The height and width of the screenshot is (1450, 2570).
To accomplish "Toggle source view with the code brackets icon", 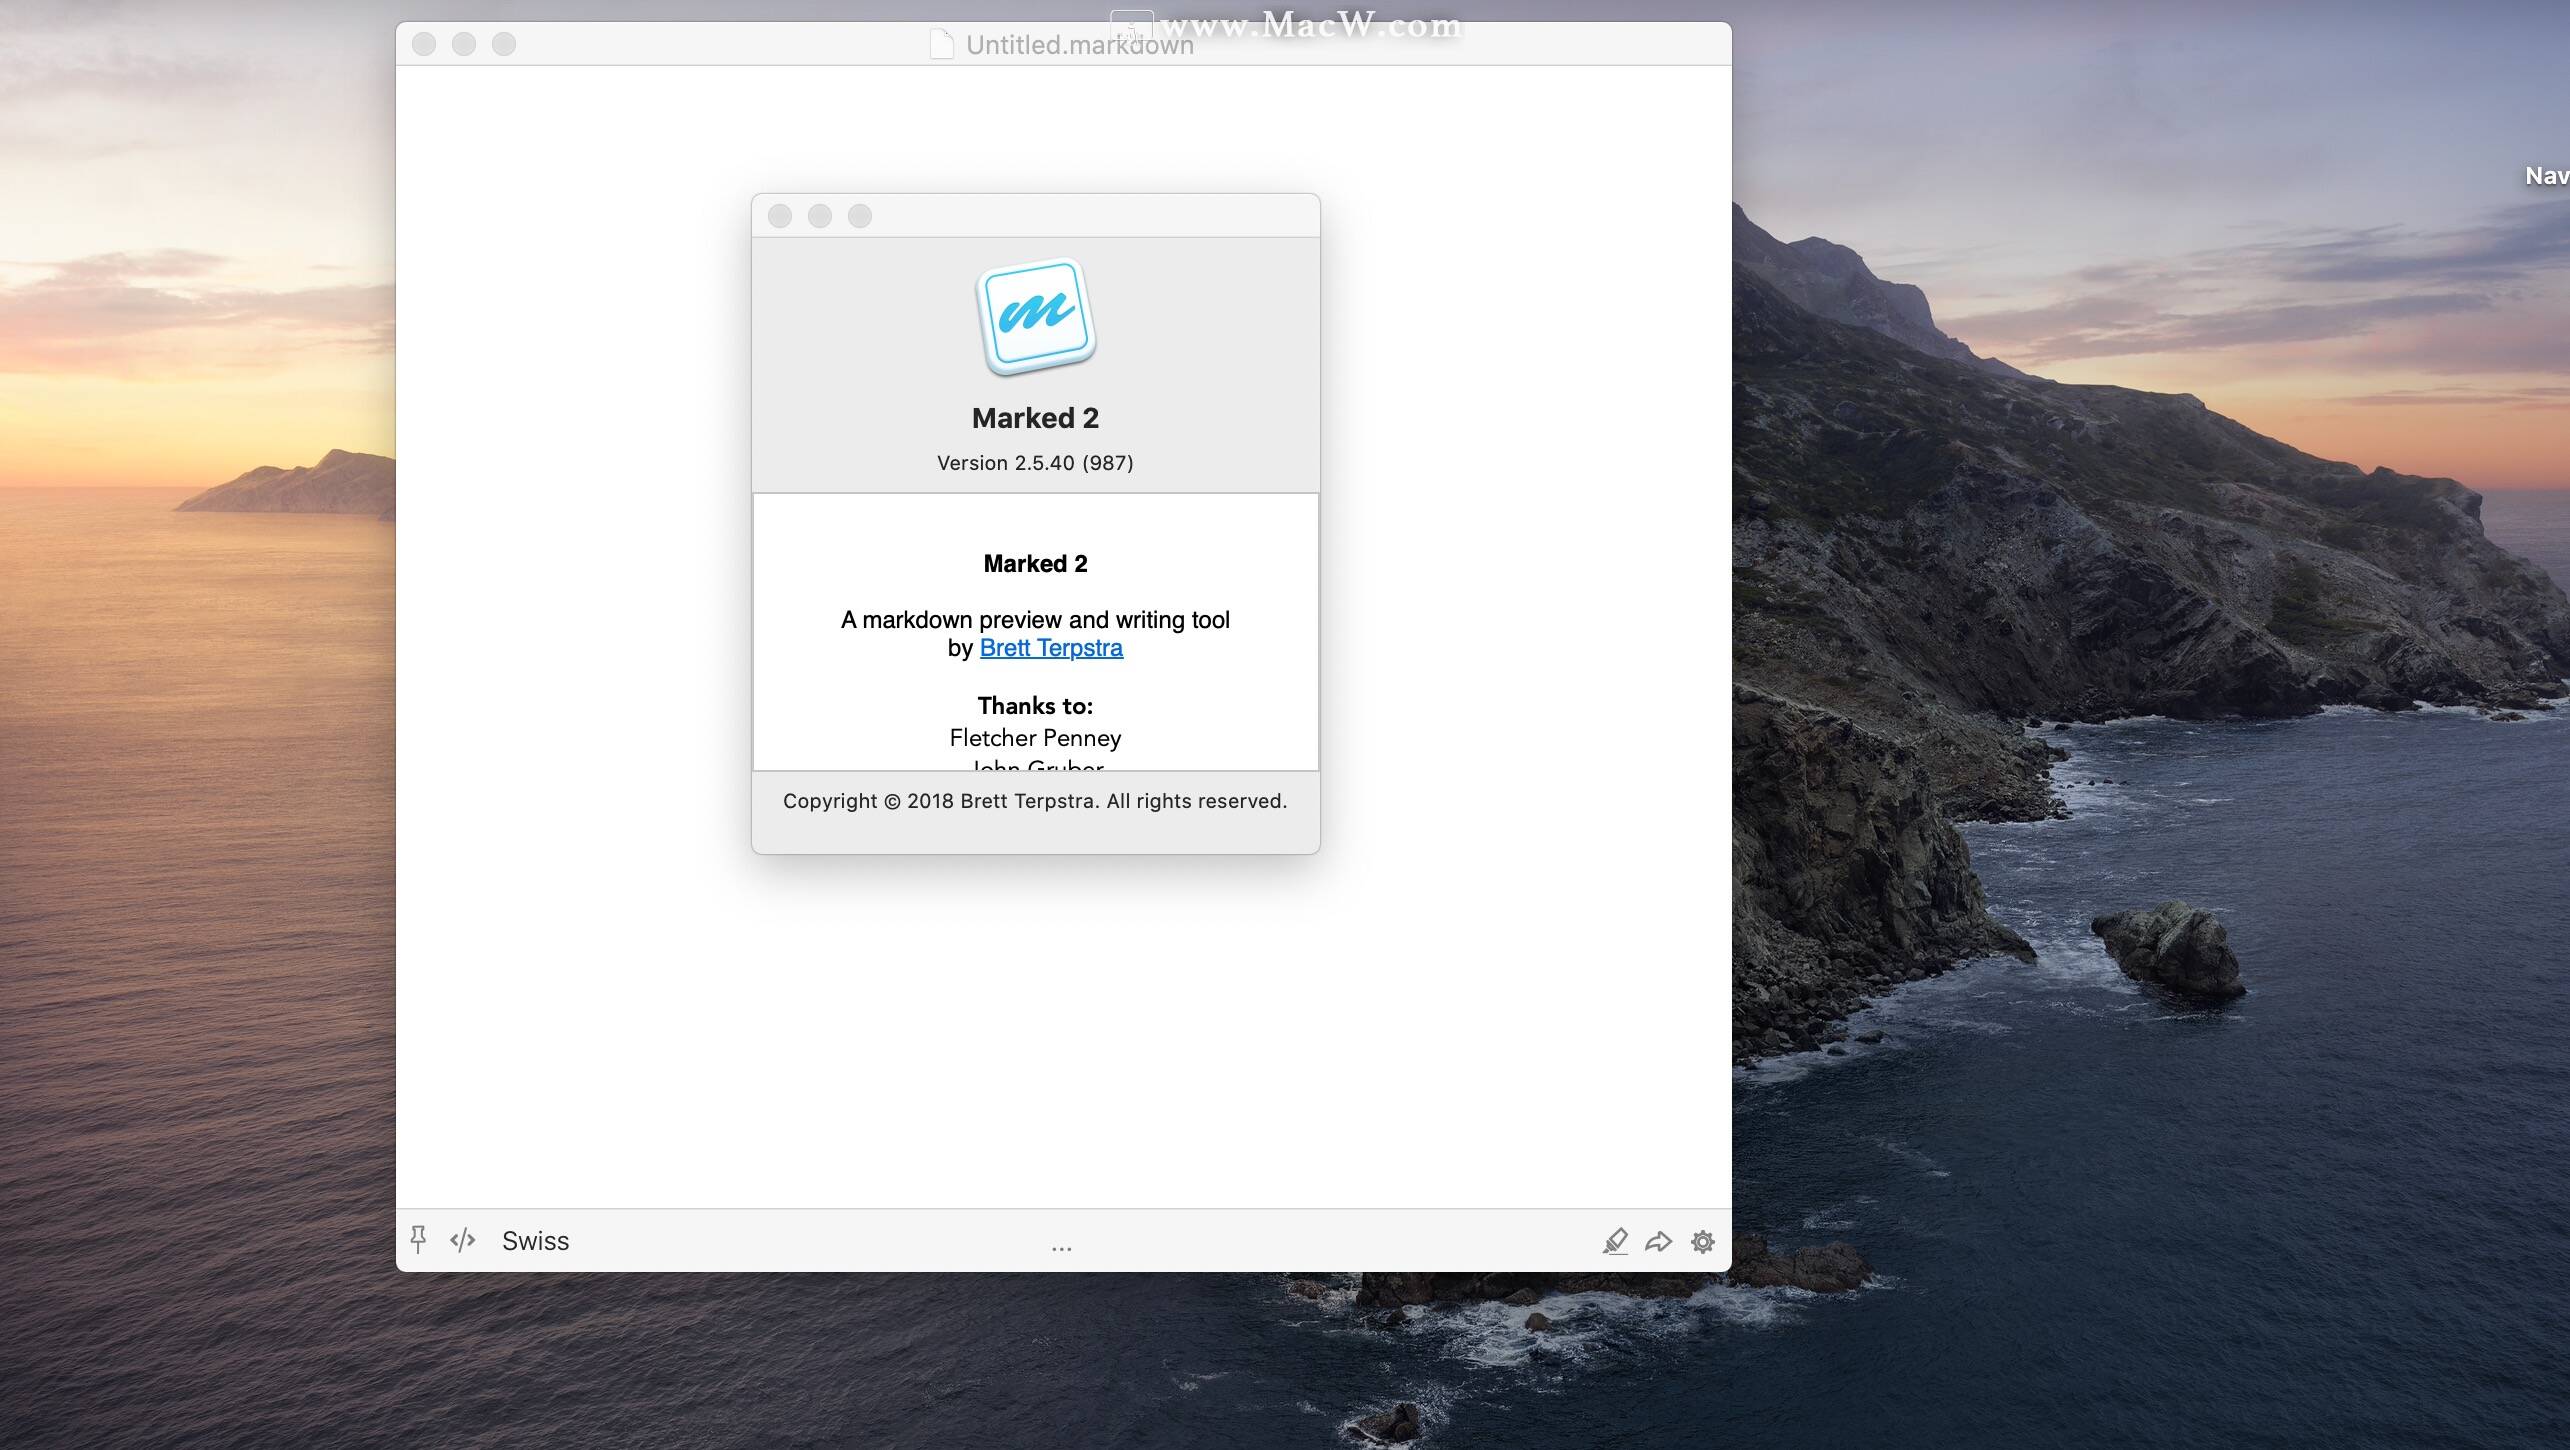I will (462, 1241).
